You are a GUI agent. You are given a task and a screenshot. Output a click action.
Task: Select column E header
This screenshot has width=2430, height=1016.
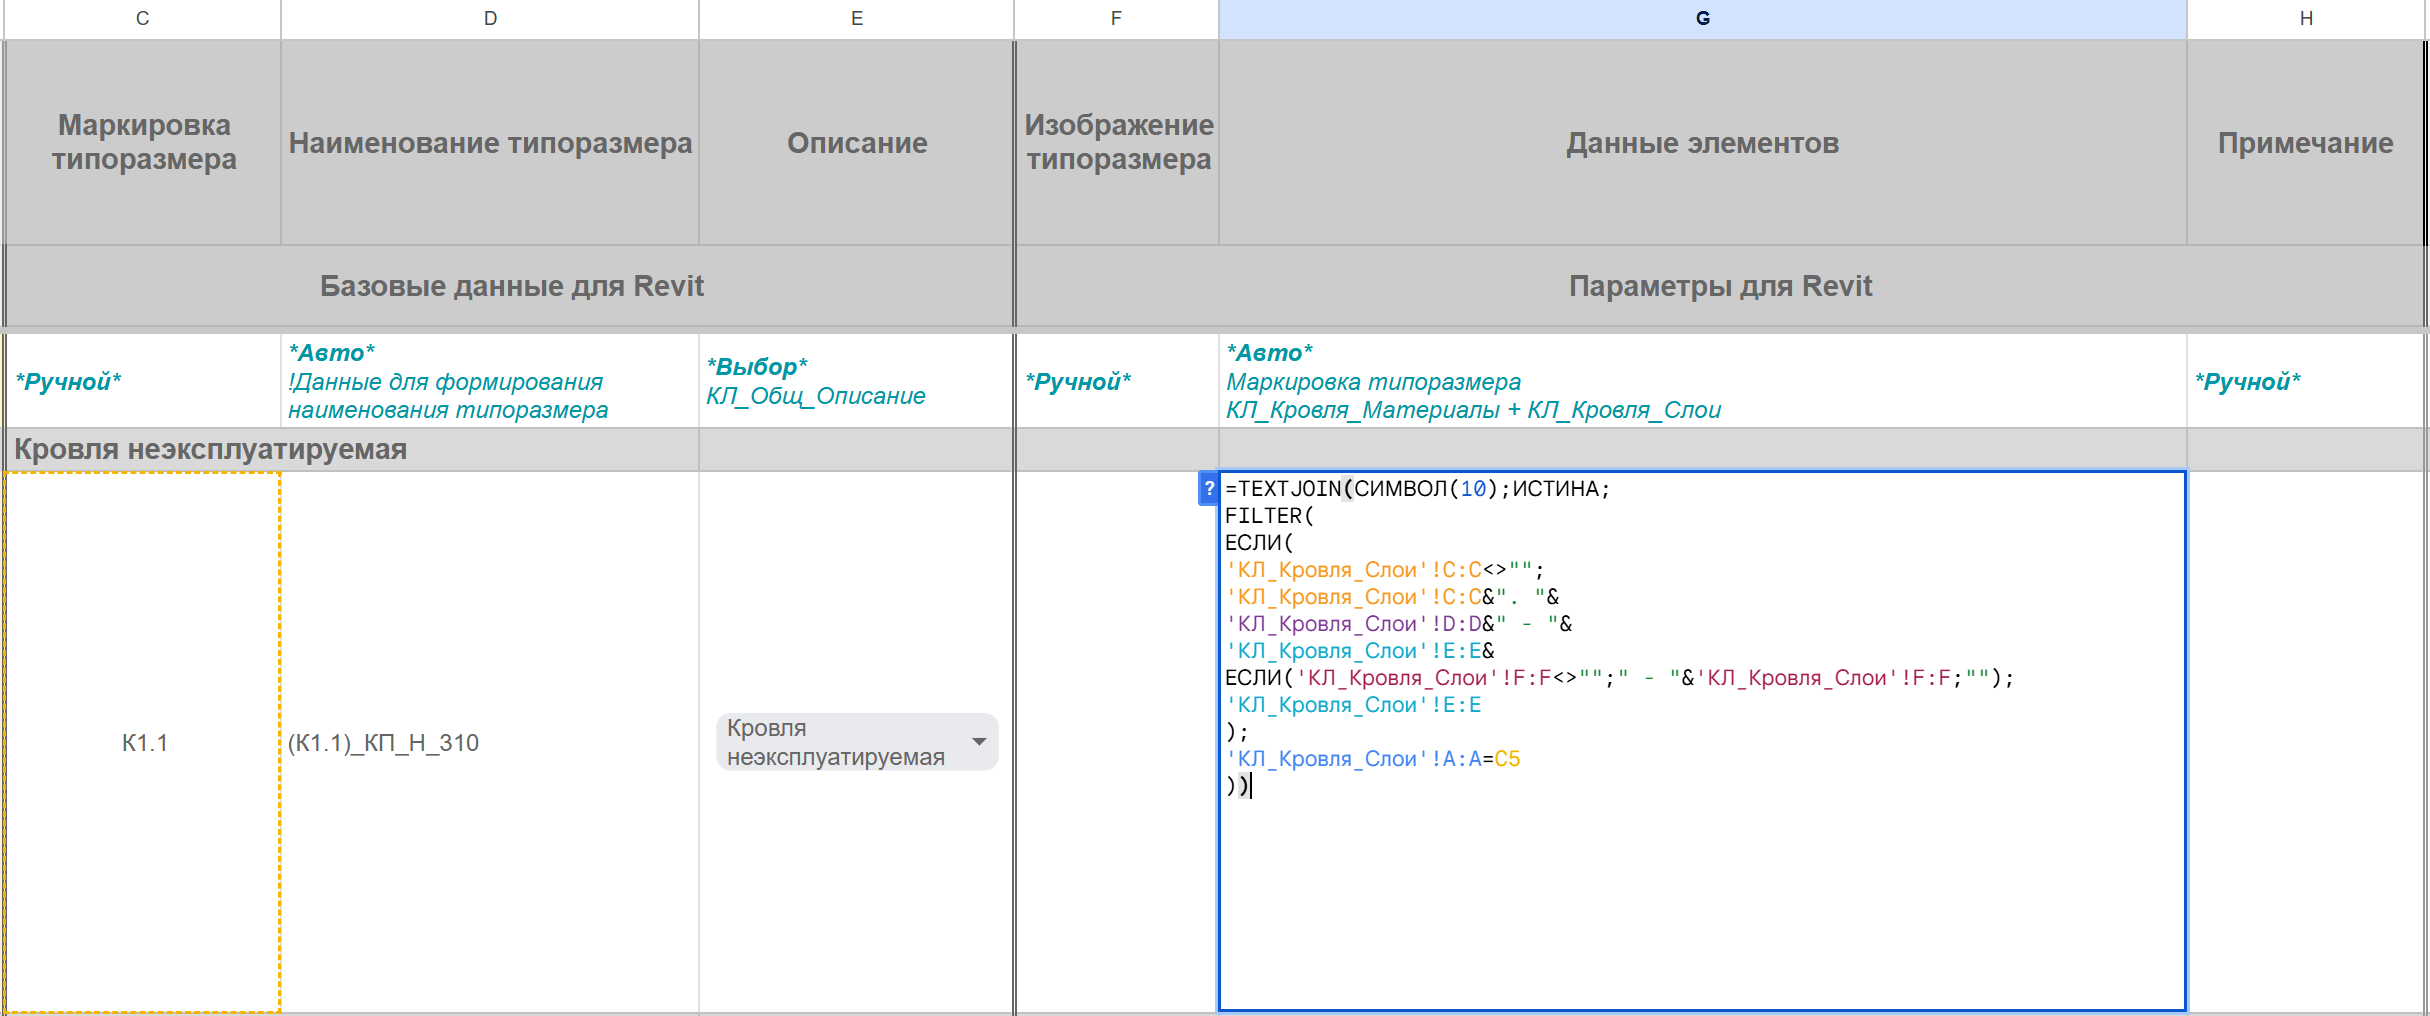[856, 18]
